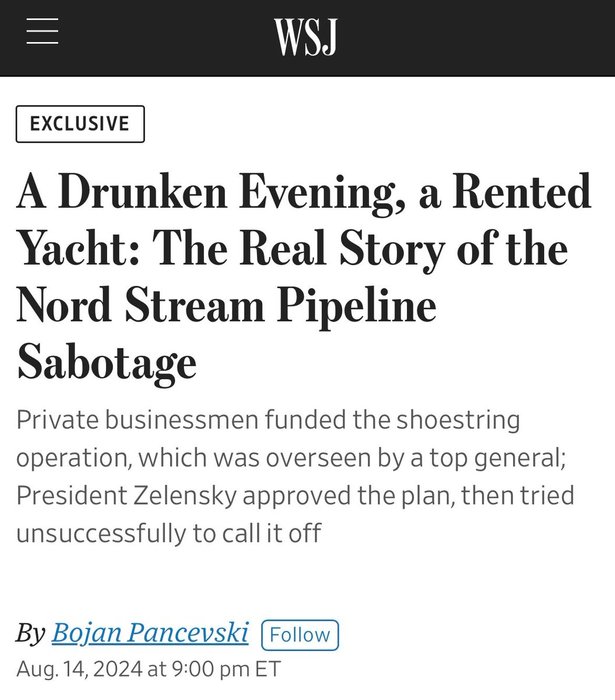Click the EXCLUSIVE badge label
This screenshot has width=615, height=700.
coord(80,124)
